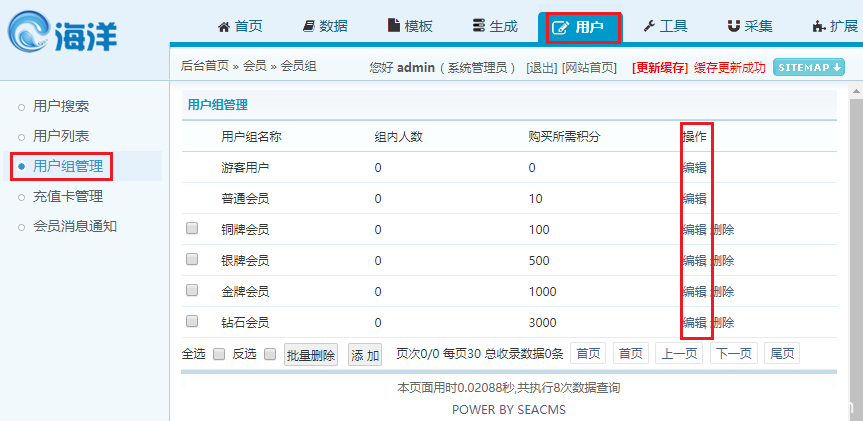Click 编辑 link for 钻石会员
This screenshot has height=421, width=863.
click(694, 322)
